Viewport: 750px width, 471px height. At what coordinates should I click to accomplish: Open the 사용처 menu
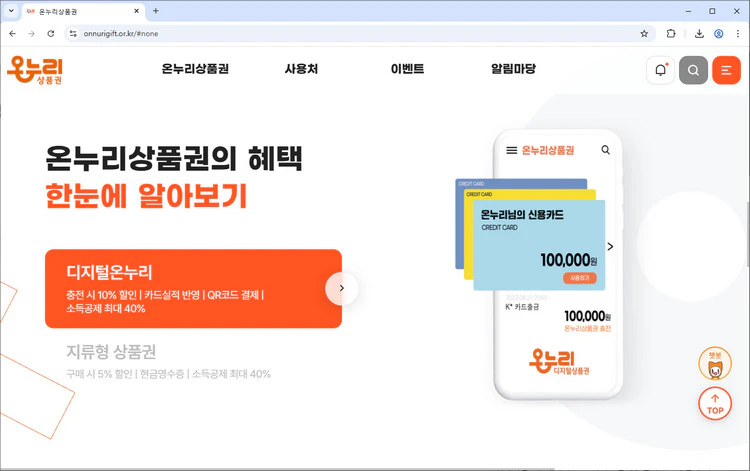301,69
